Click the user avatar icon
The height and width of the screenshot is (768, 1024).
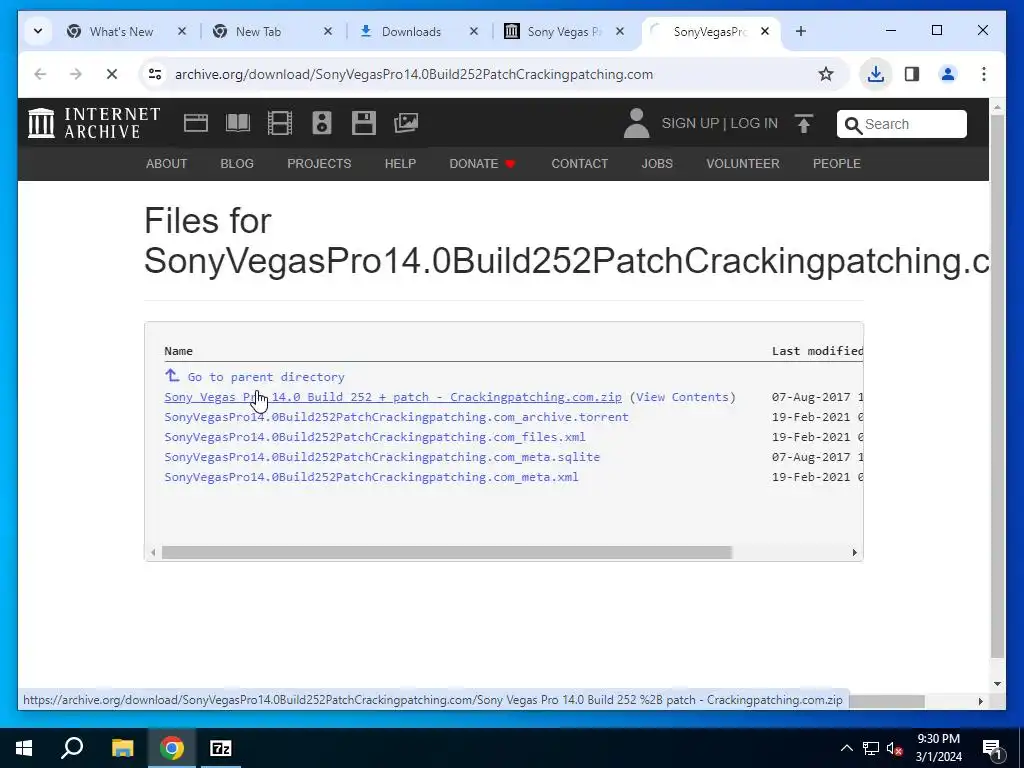click(x=636, y=123)
